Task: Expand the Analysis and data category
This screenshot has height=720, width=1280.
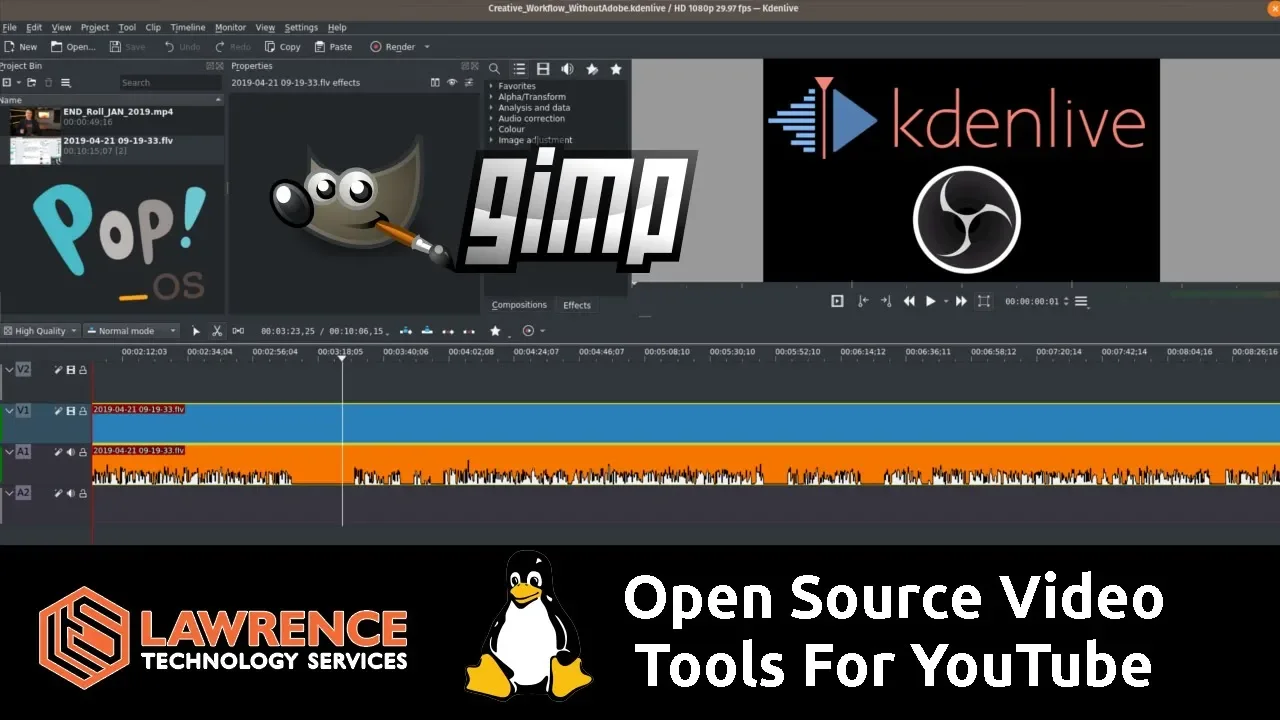Action: pyautogui.click(x=490, y=108)
